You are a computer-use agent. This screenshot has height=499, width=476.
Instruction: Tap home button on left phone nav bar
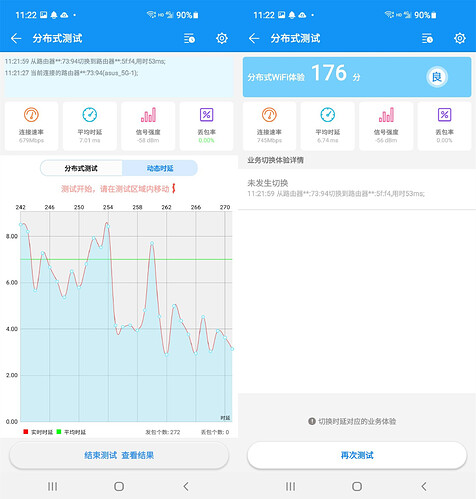pyautogui.click(x=119, y=486)
